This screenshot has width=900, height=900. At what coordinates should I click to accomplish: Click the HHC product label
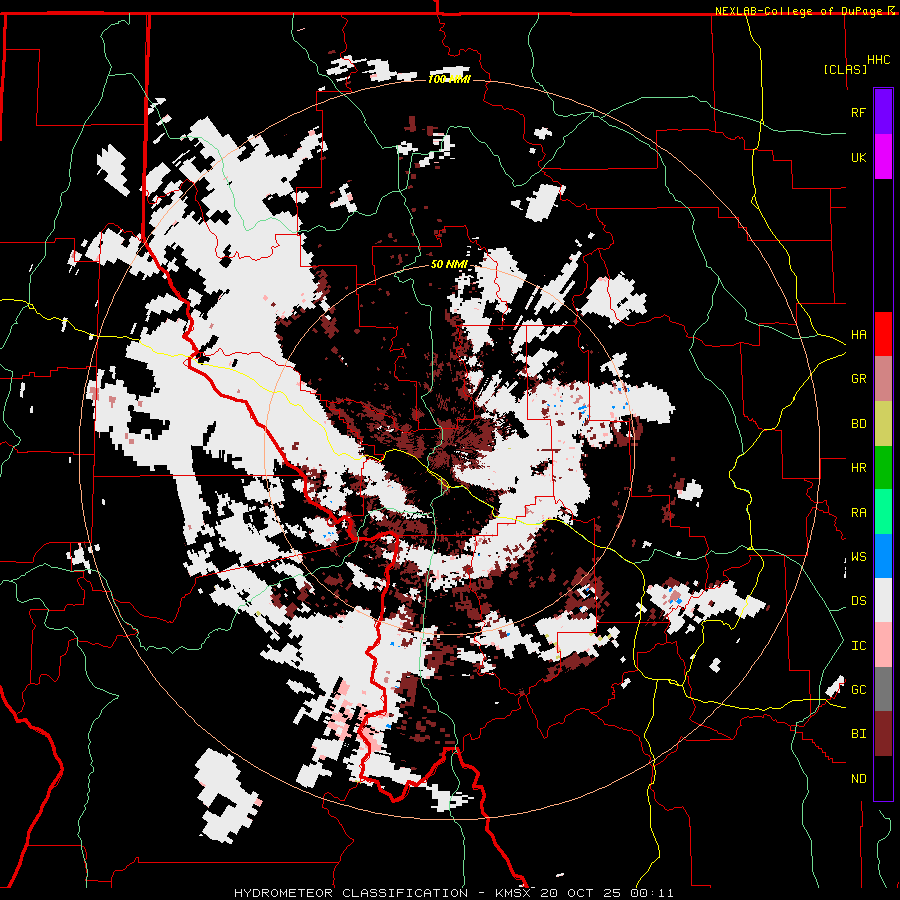(878, 60)
